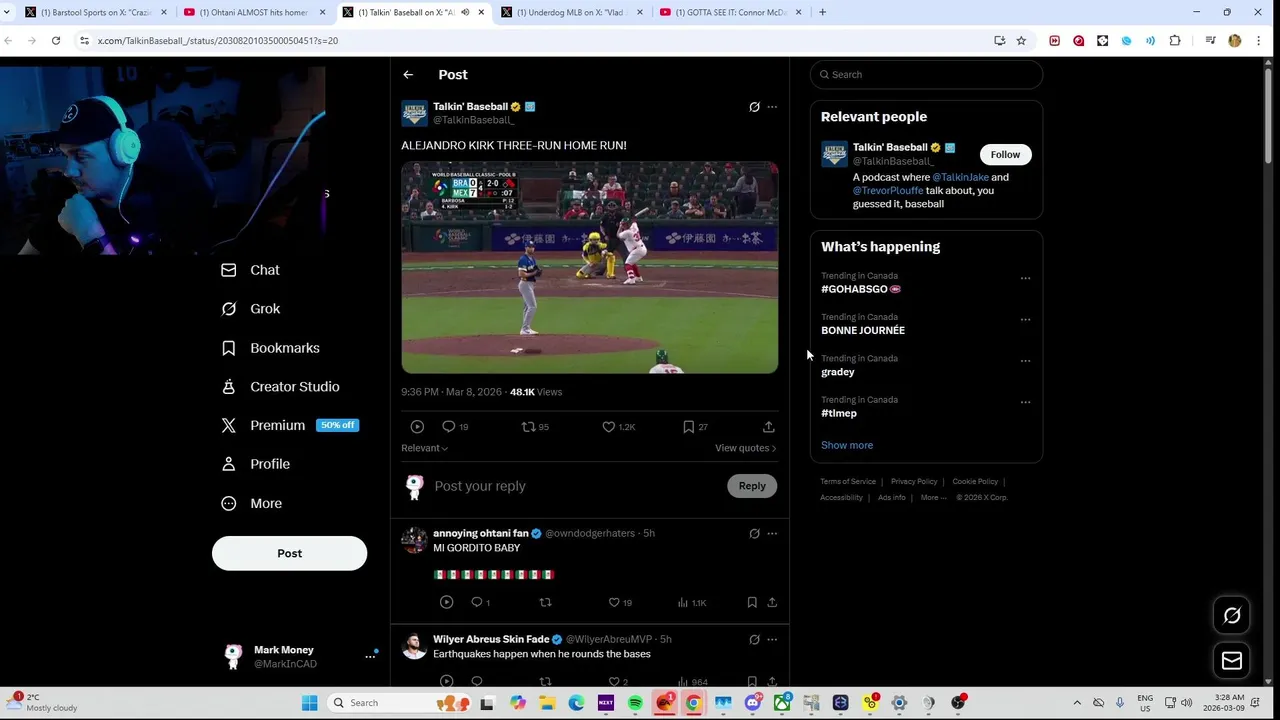Open the taskbar volume control
Screen dimensions: 1280x720
point(1187,703)
